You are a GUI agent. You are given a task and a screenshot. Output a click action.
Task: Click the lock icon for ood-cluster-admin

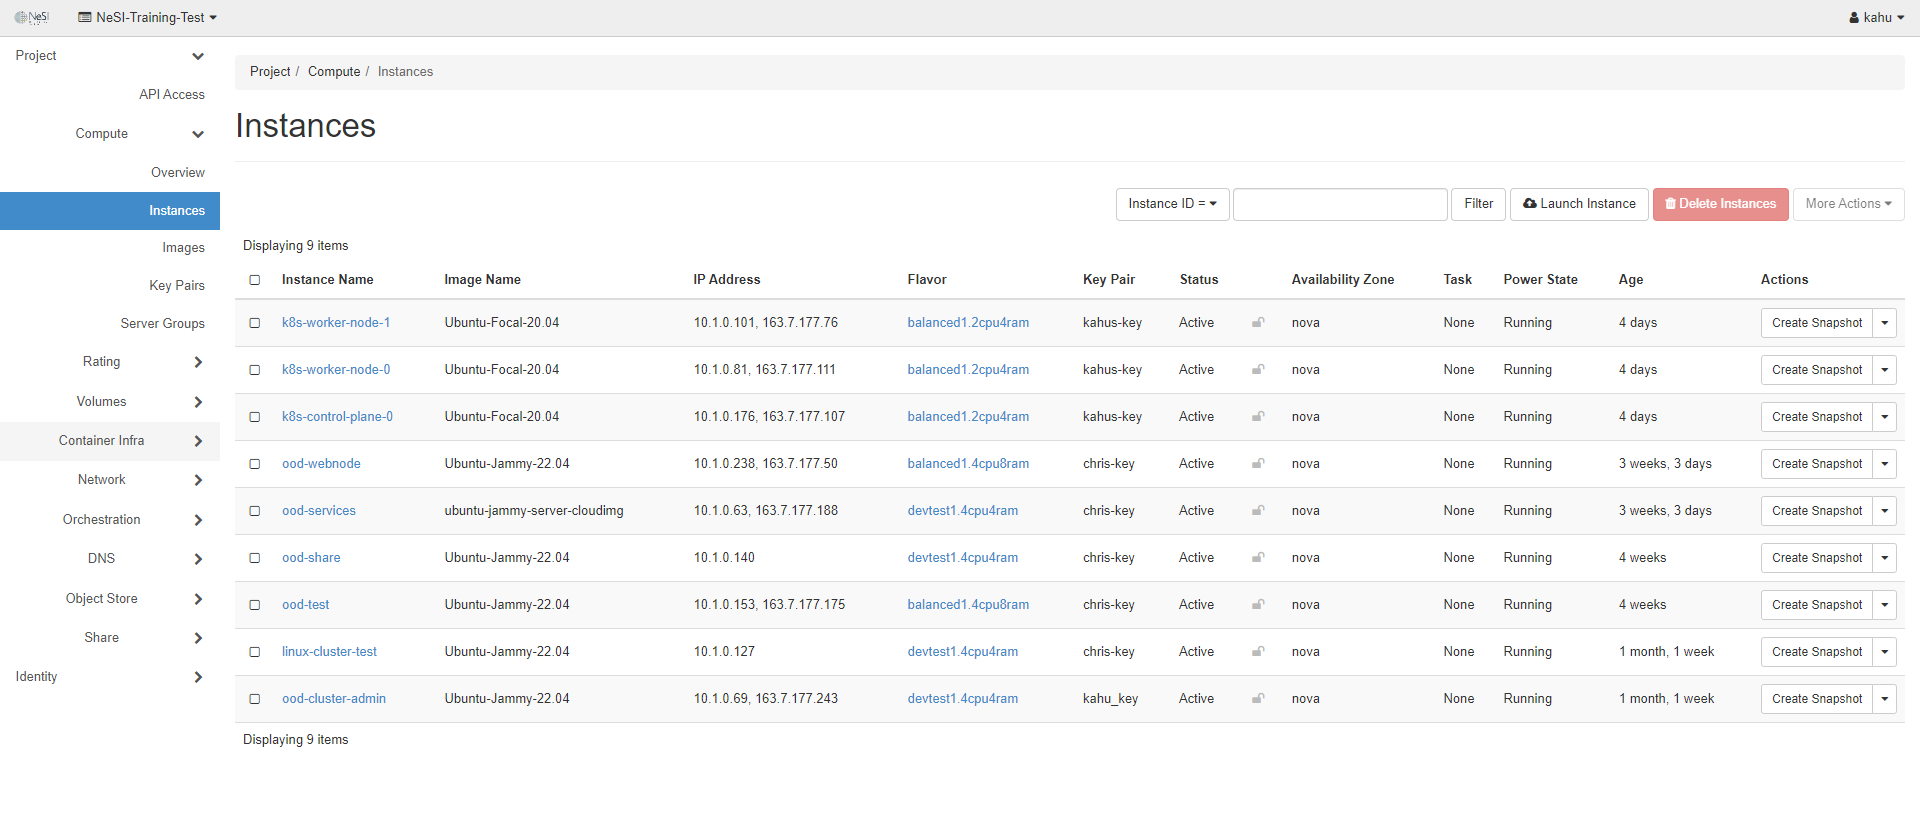(1258, 699)
